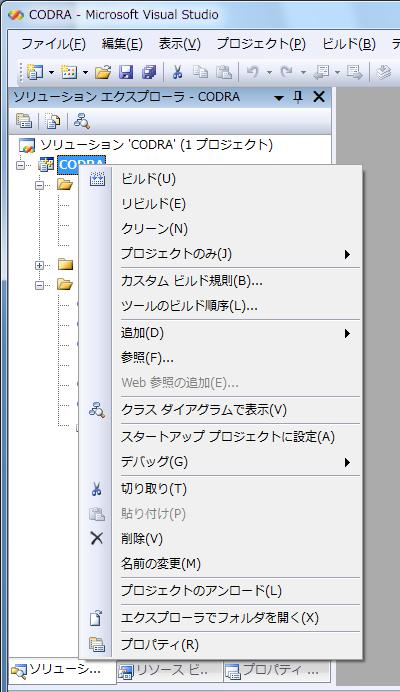The image size is (400, 692).
Task: Click the Save floppy disk icon
Action: click(x=126, y=72)
